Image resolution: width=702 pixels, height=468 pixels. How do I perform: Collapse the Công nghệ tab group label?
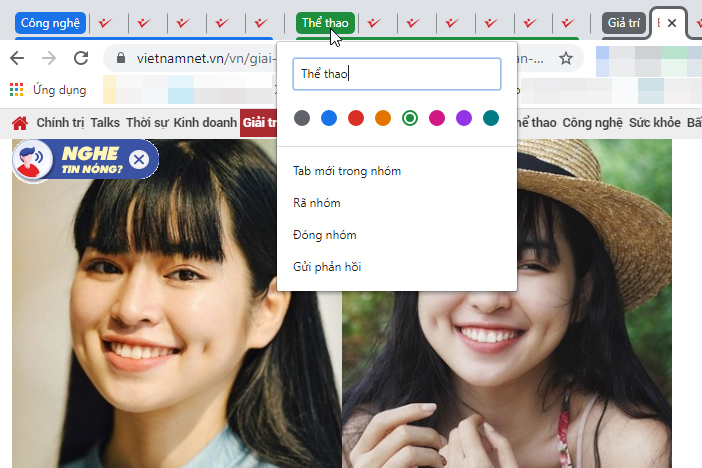[x=50, y=23]
